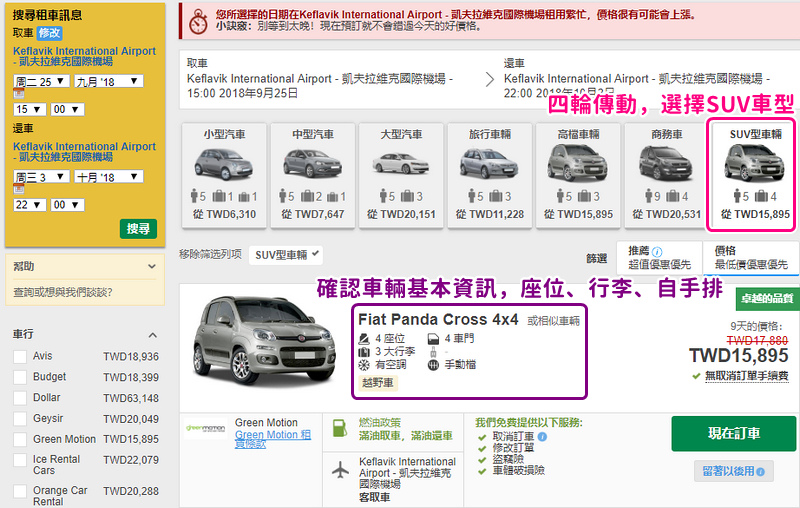The width and height of the screenshot is (800, 508).
Task: Click the 留著以後用 save button
Action: 734,471
